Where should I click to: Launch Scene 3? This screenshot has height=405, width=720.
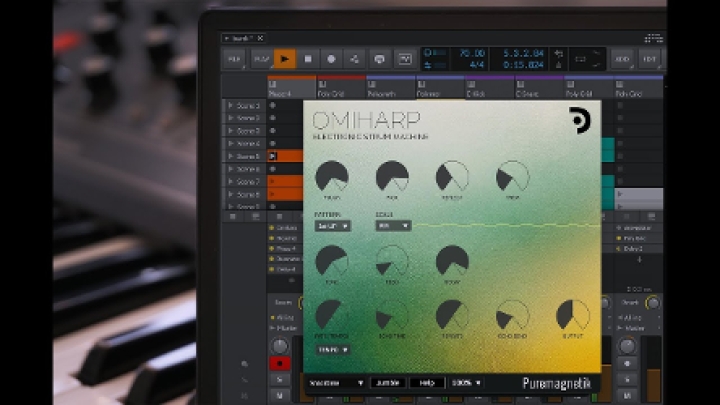231,131
